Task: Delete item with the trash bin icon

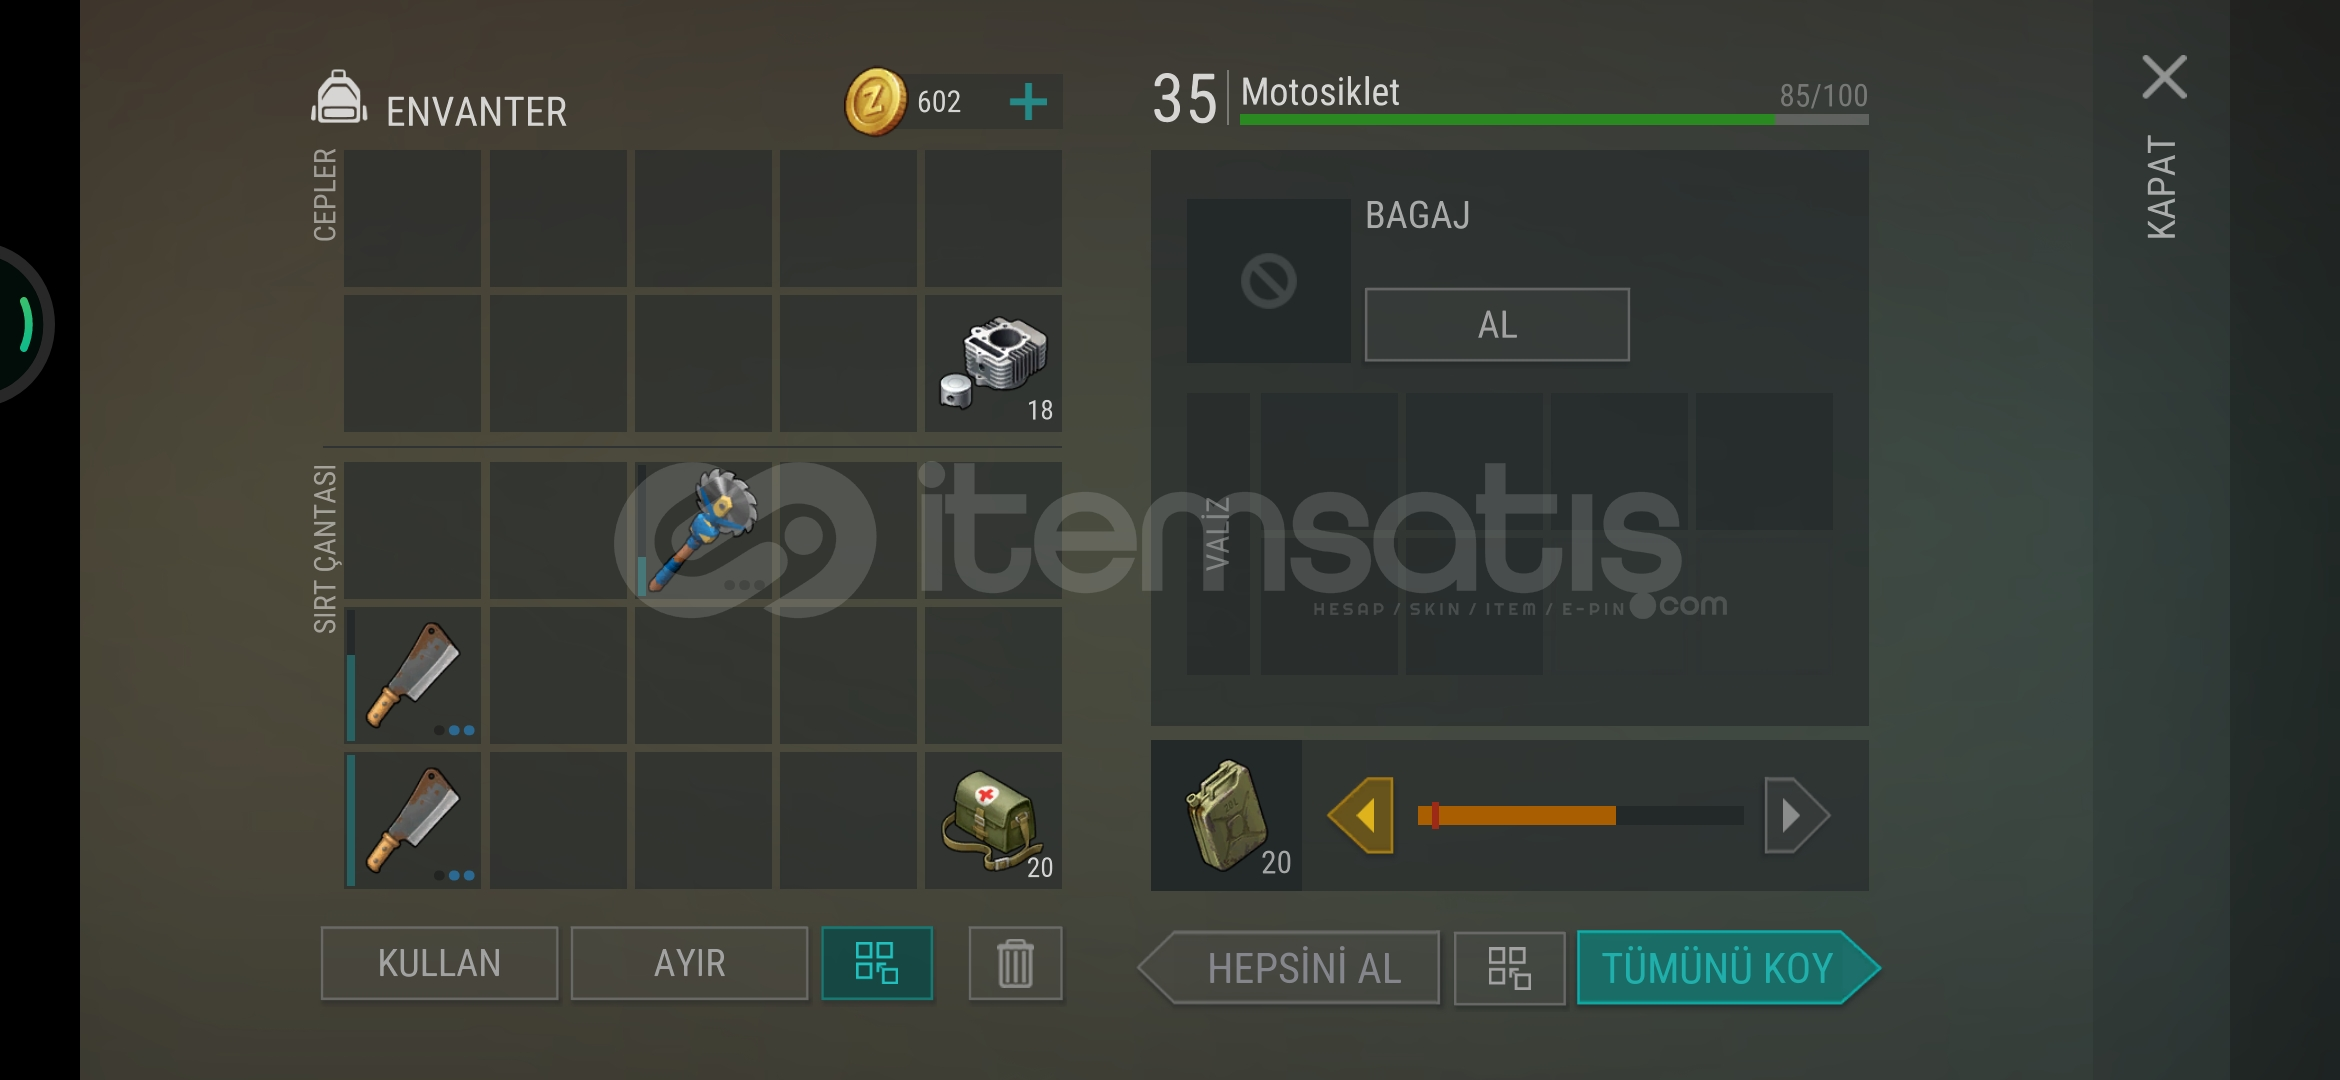Action: click(1015, 963)
